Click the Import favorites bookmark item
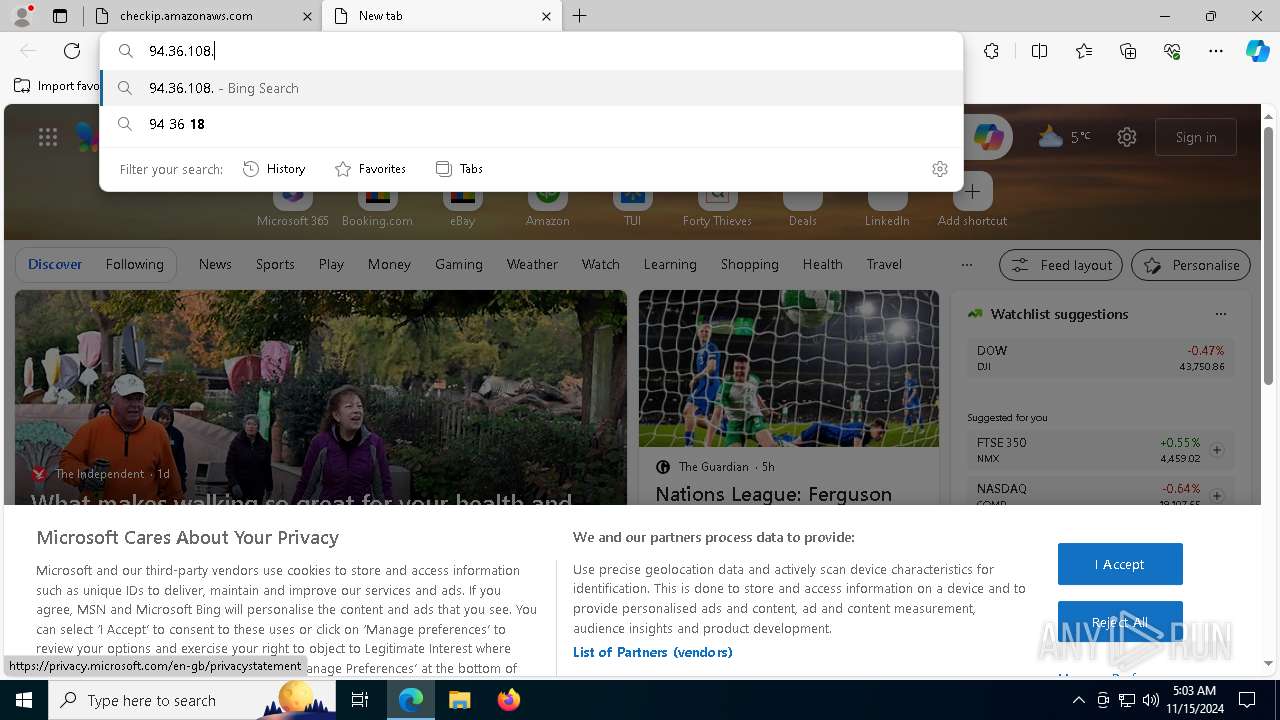 [x=57, y=86]
